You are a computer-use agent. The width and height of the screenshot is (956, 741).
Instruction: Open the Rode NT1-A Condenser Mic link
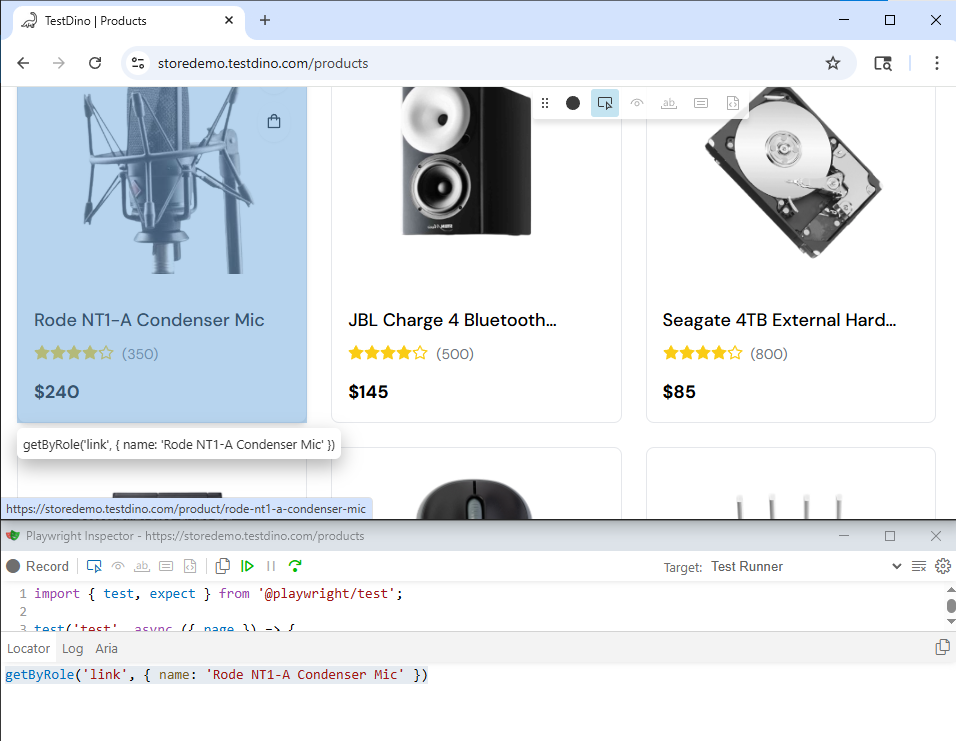(149, 320)
